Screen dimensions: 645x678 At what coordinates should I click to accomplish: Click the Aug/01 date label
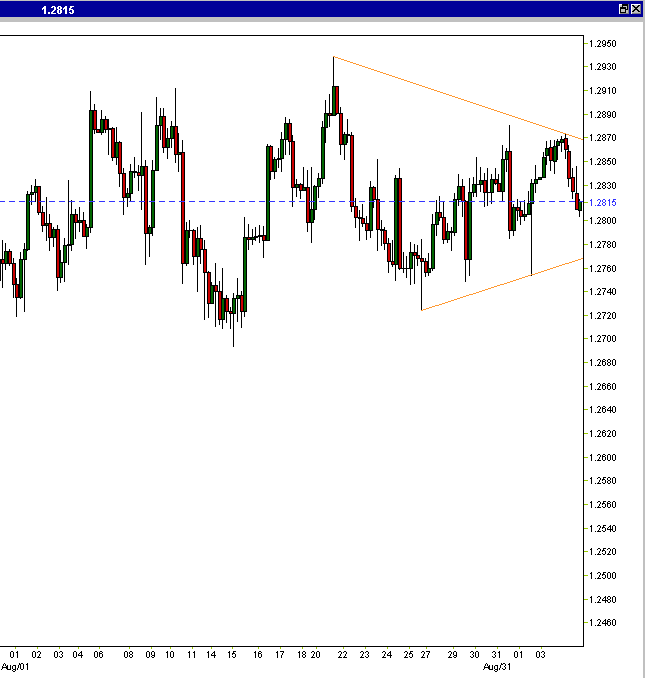[x=15, y=667]
